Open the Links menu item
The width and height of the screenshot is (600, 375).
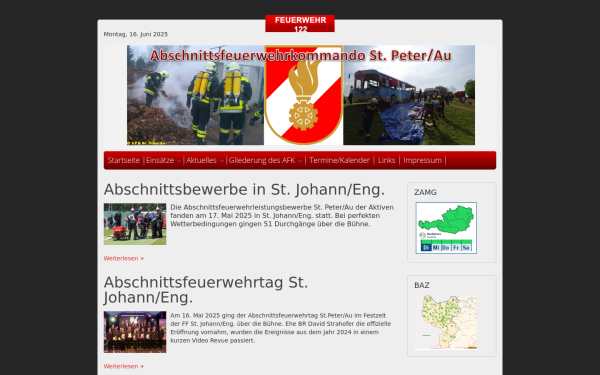[386, 160]
